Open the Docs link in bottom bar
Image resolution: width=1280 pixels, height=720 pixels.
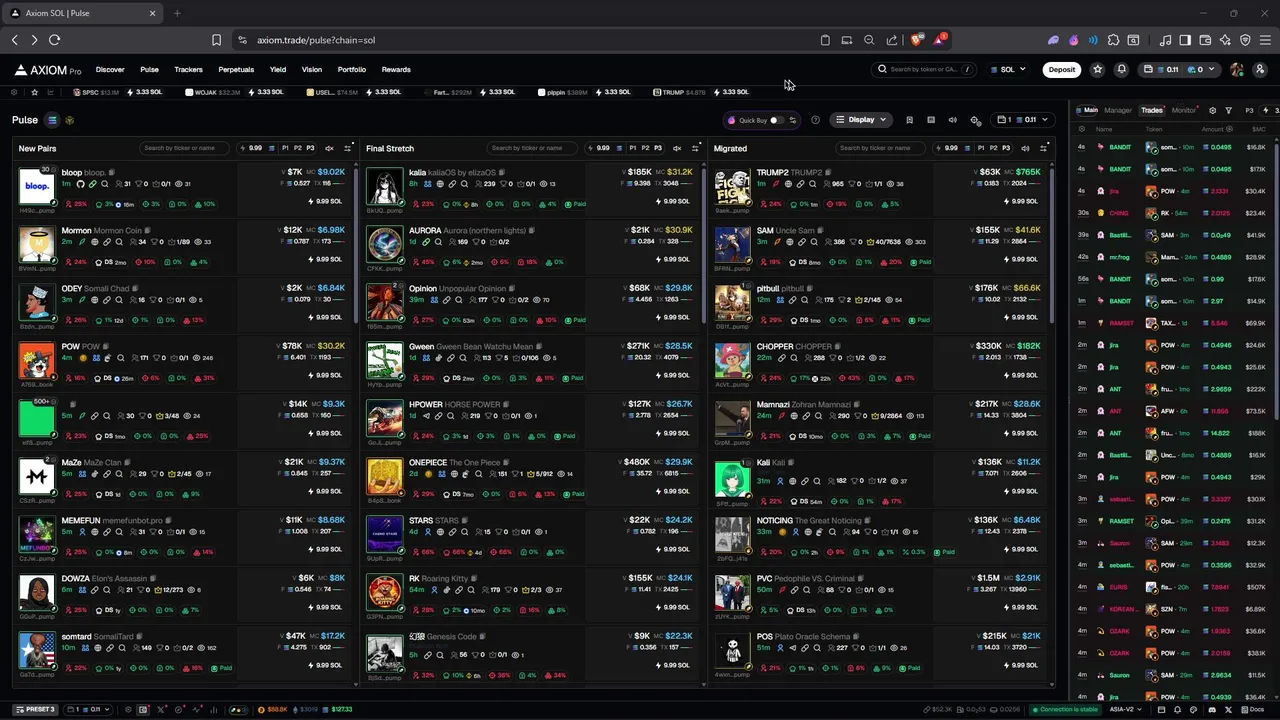coord(1253,709)
